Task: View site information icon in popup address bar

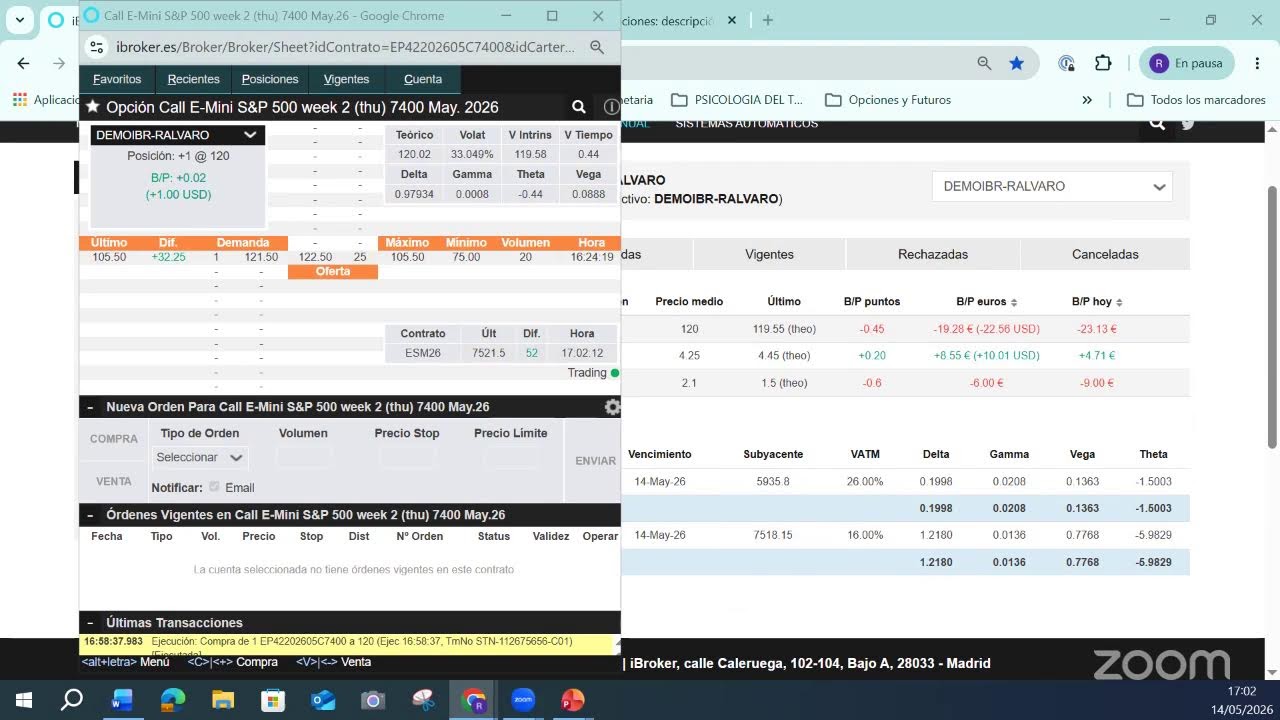Action: [x=97, y=47]
